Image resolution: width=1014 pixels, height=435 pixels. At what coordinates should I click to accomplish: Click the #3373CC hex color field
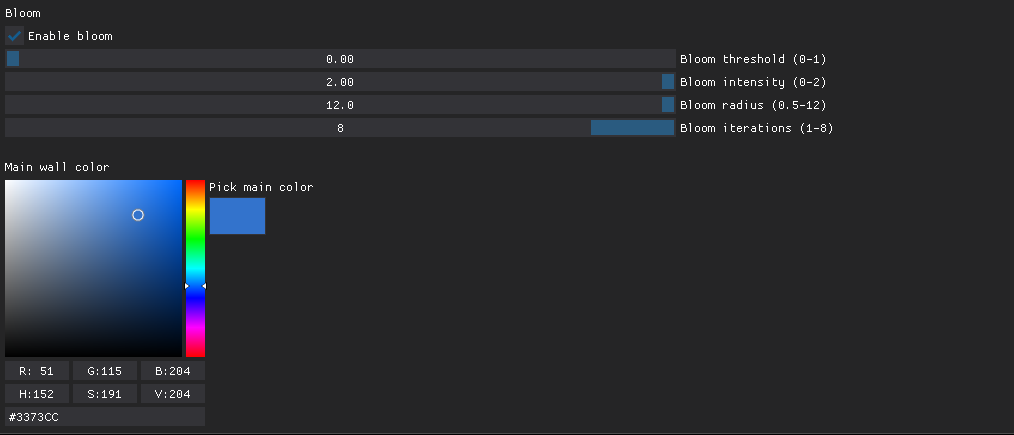pyautogui.click(x=105, y=417)
